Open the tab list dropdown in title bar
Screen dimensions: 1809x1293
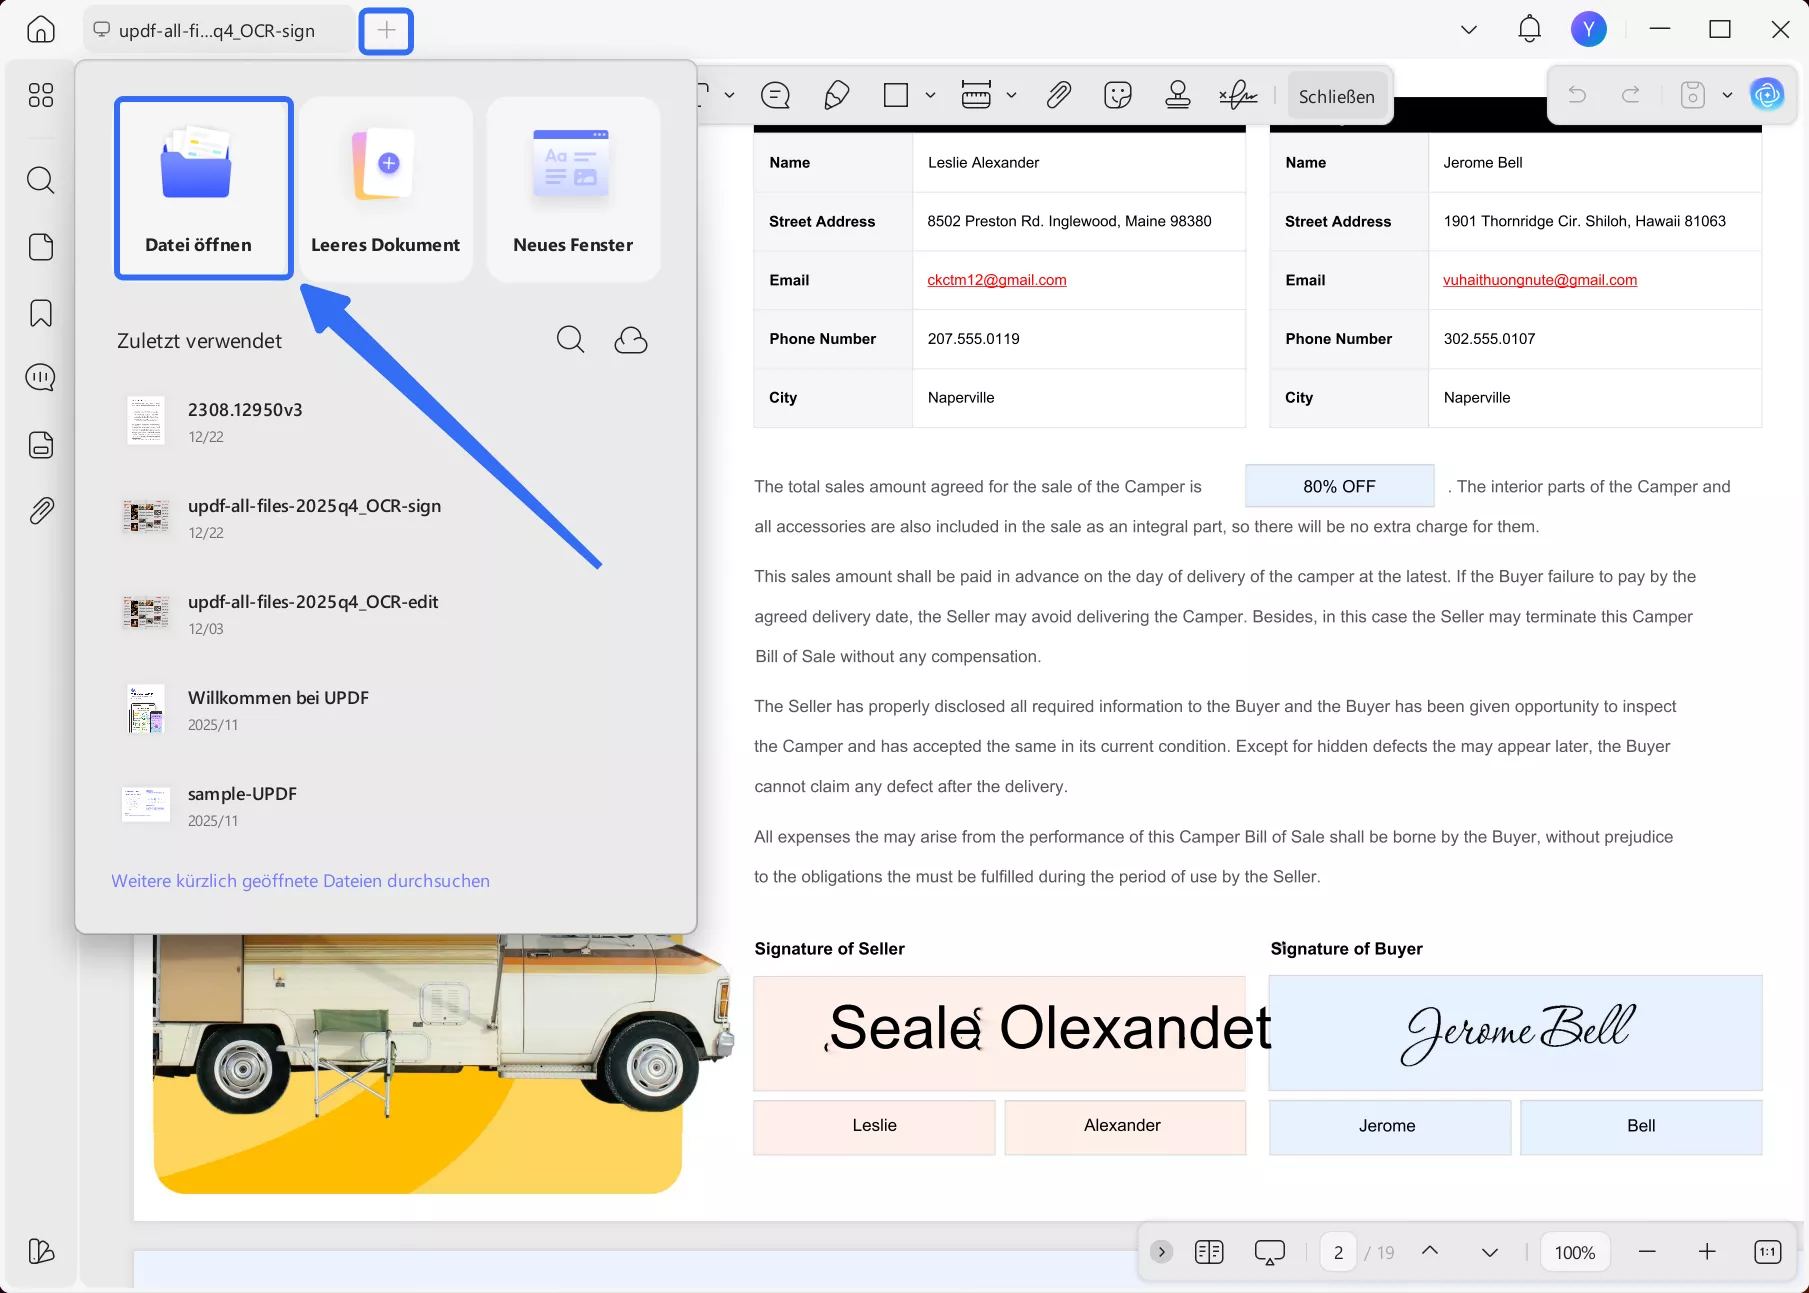[x=1469, y=30]
